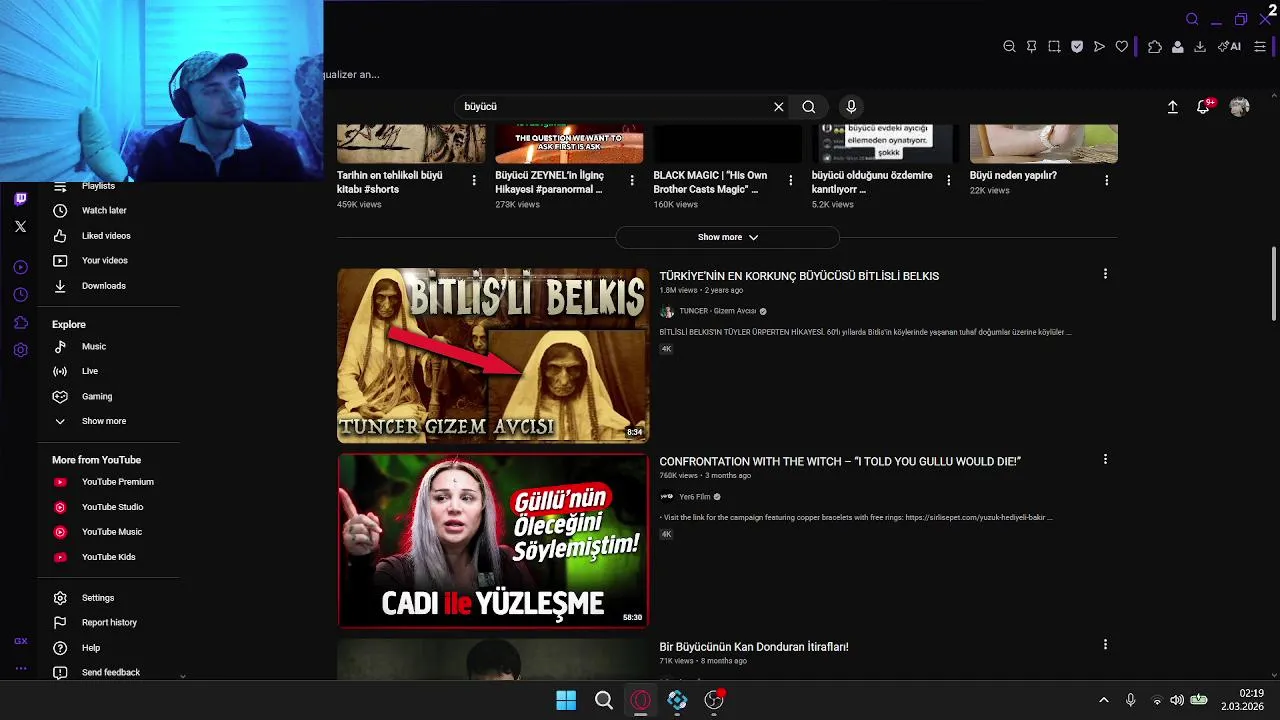Open extensions cube icon in Opera sidebar
Screen dimensions: 1280x720
20,323
